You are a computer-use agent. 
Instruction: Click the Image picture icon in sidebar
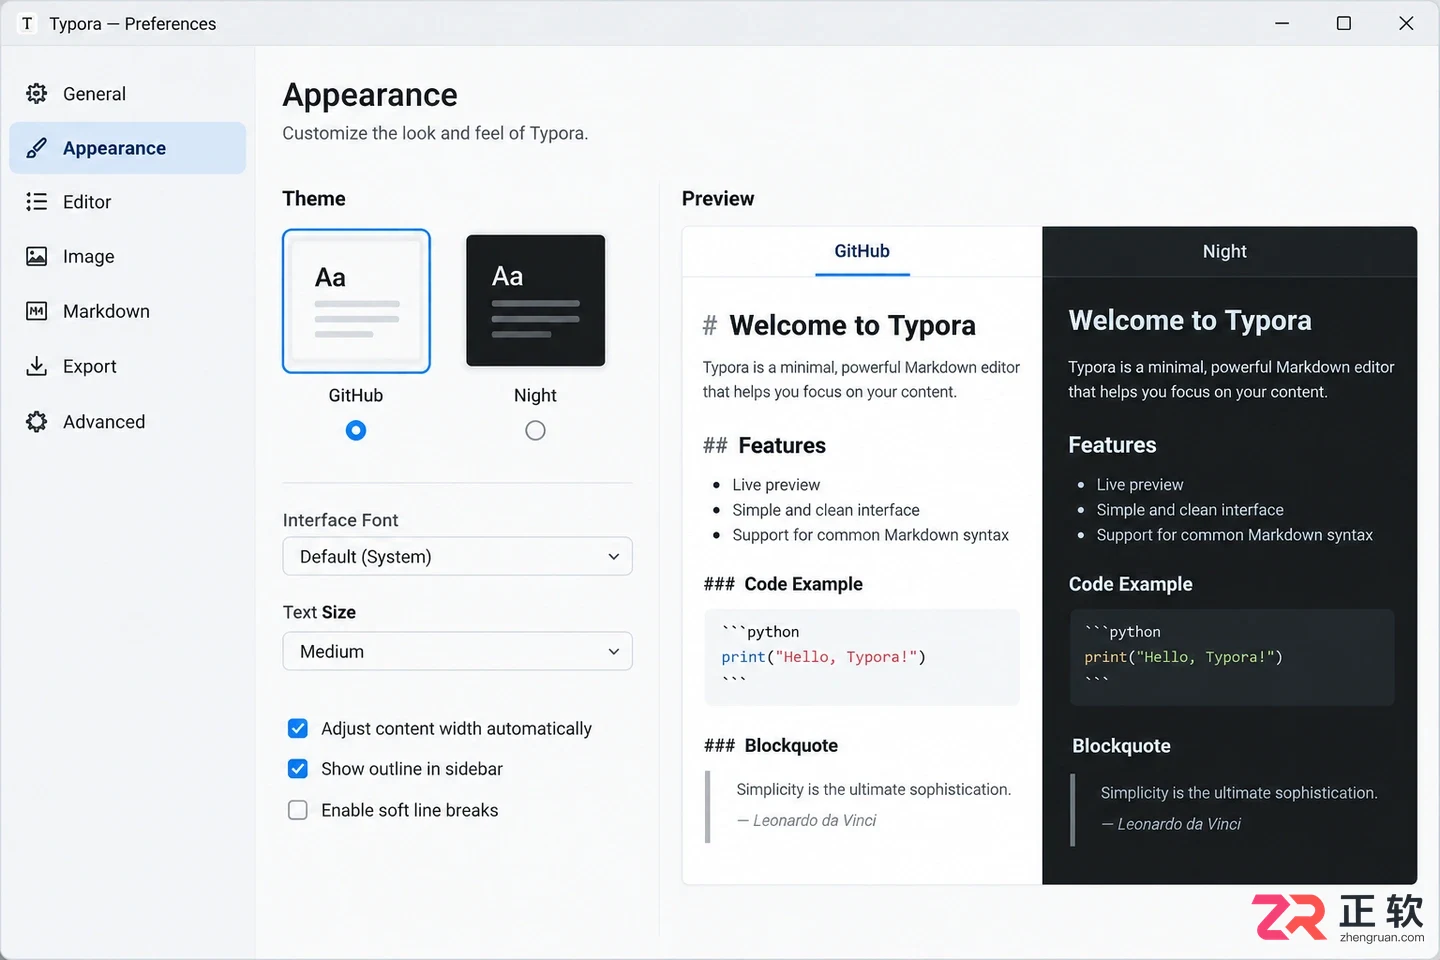pos(37,257)
